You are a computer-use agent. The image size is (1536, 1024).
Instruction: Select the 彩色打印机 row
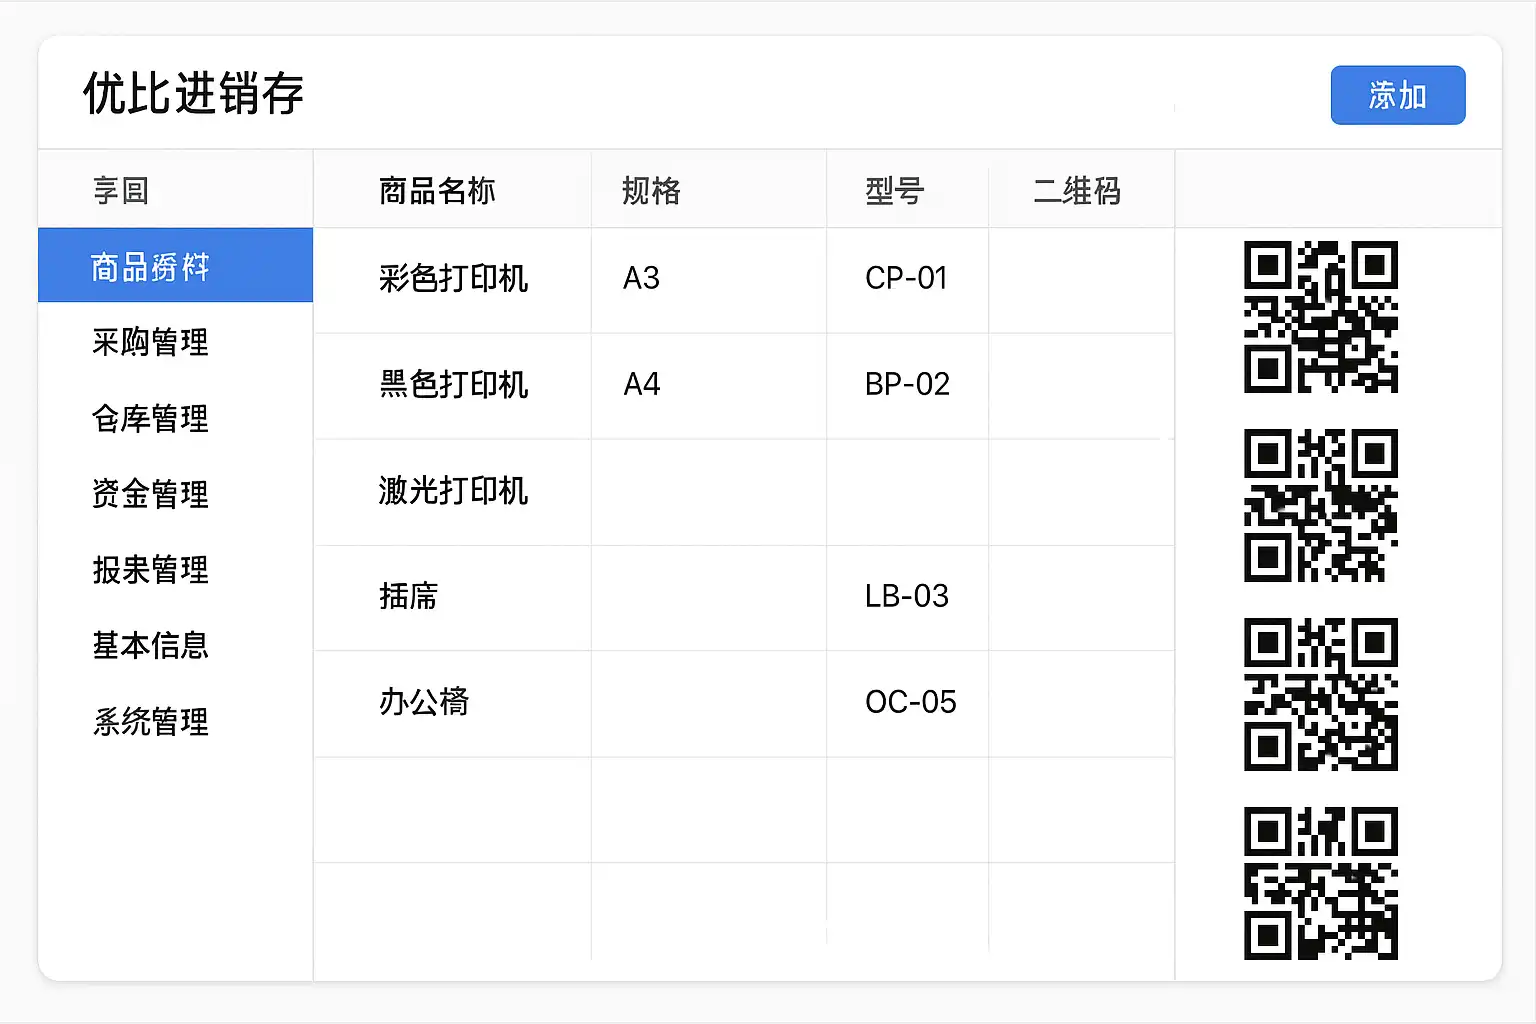453,279
